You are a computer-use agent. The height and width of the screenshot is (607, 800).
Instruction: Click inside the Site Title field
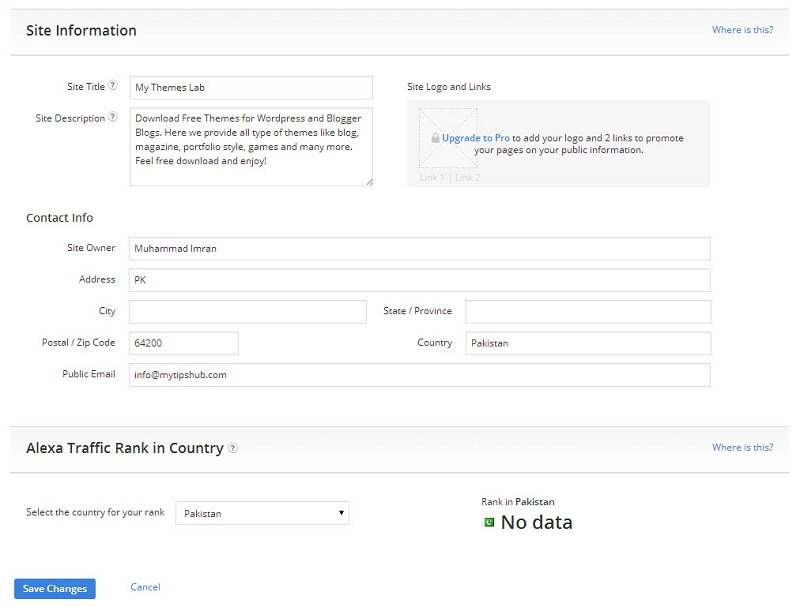click(x=250, y=88)
